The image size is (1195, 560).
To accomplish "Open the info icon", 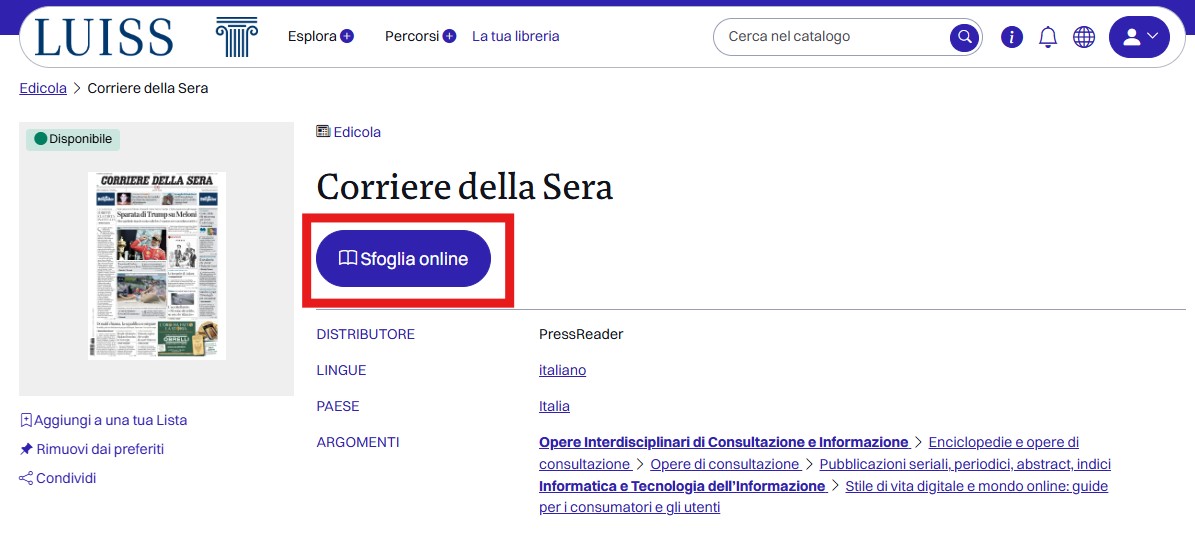I will click(1011, 37).
